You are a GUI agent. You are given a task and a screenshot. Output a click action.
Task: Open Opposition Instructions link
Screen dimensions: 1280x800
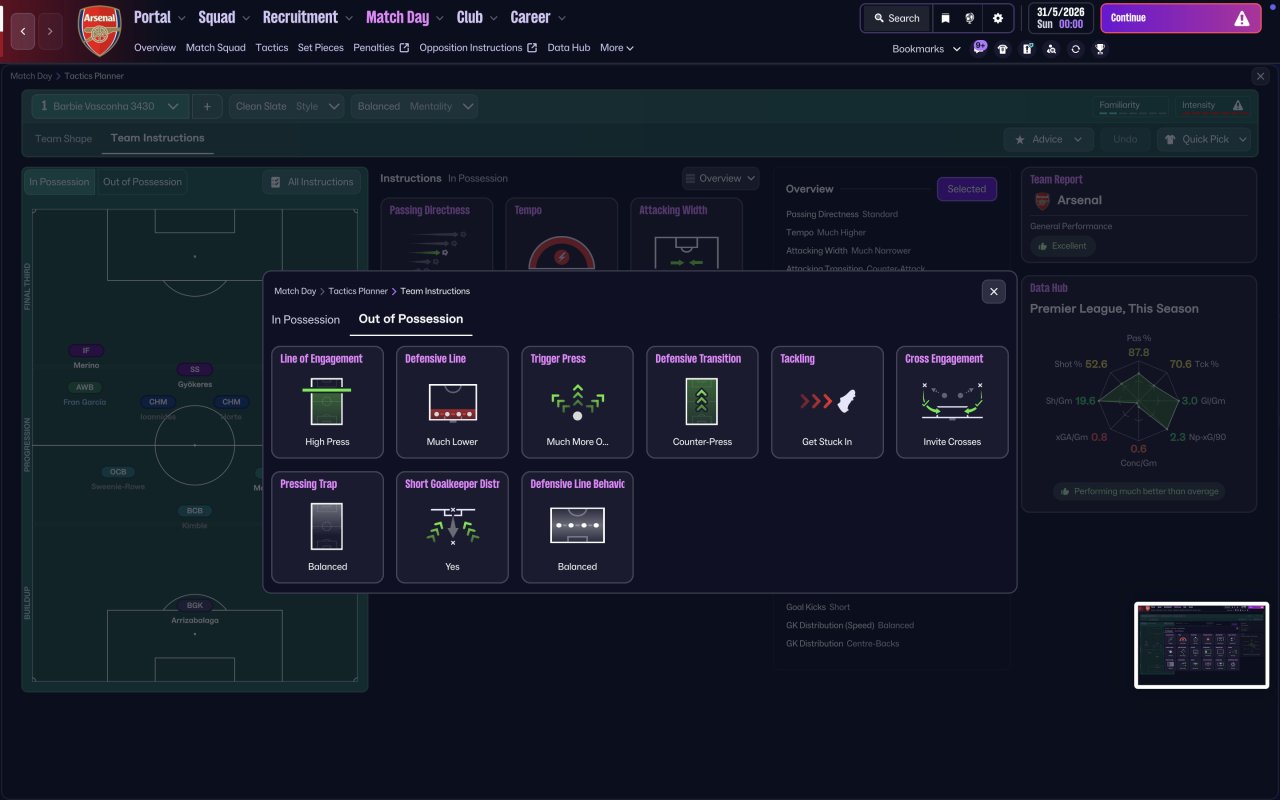(x=478, y=47)
